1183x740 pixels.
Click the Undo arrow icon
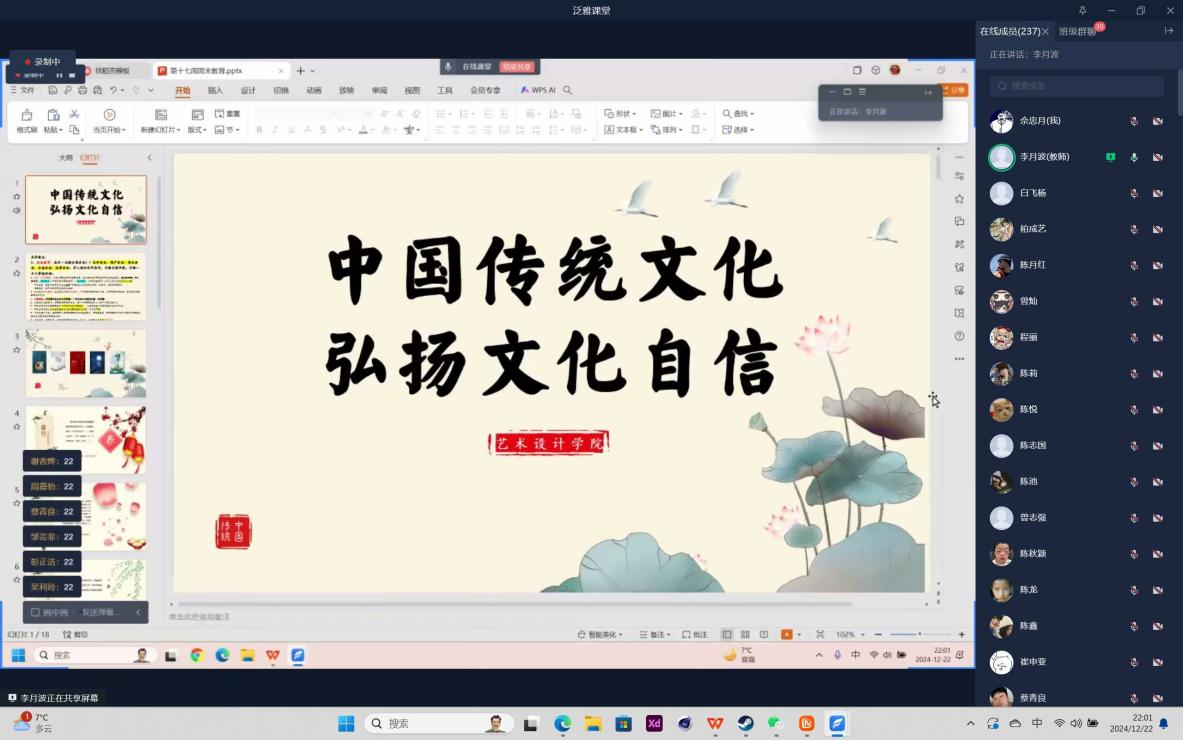point(113,91)
